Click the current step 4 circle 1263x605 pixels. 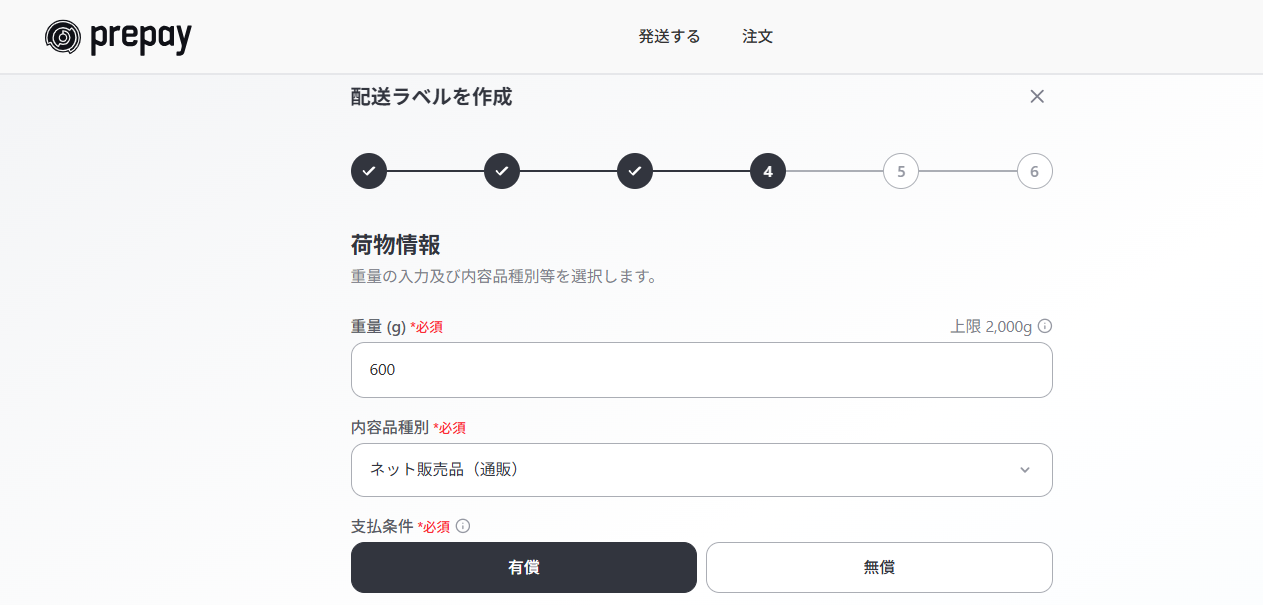coord(768,171)
